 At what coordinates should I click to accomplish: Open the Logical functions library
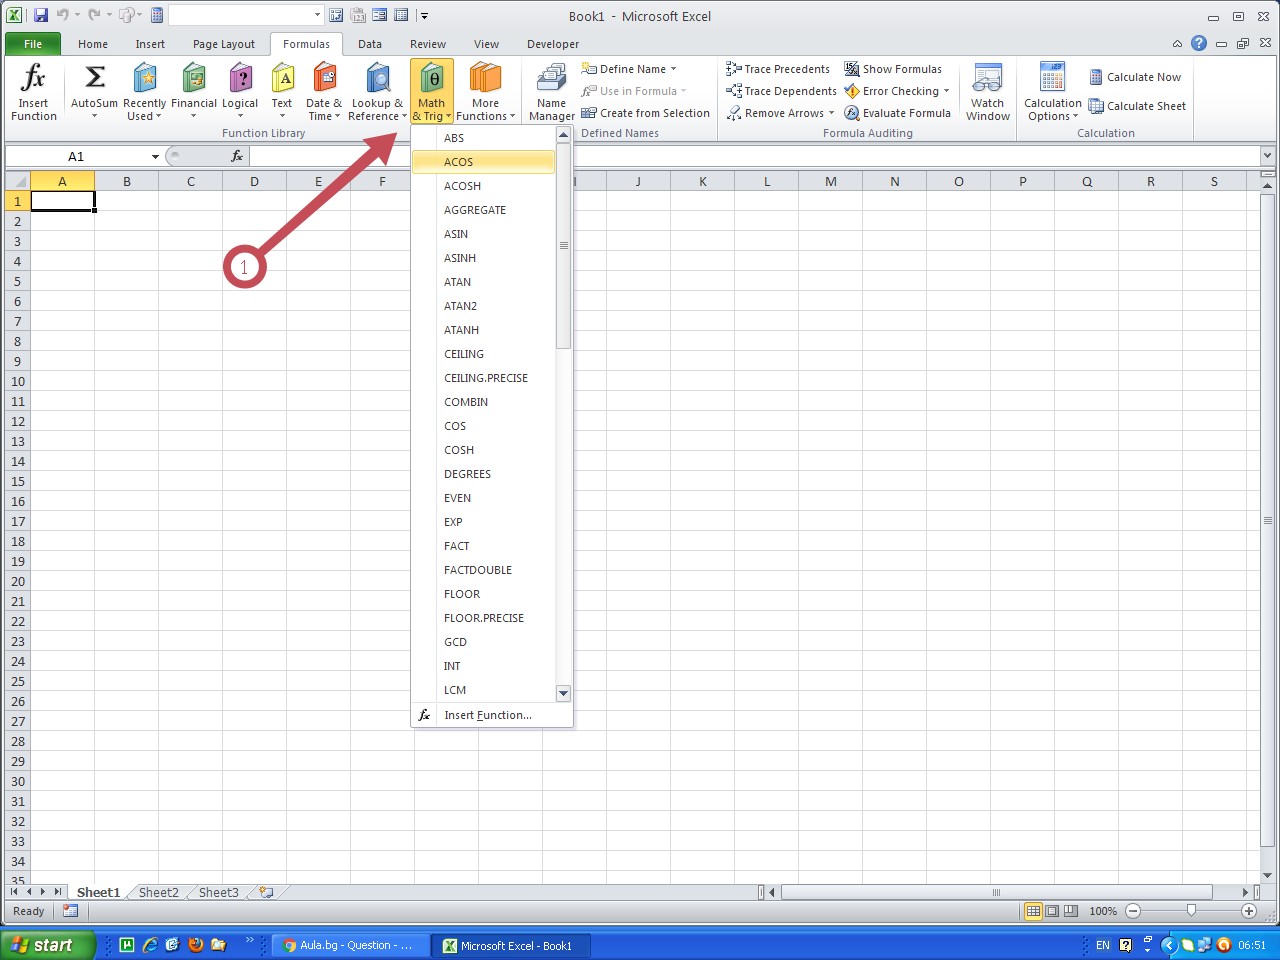click(x=240, y=79)
